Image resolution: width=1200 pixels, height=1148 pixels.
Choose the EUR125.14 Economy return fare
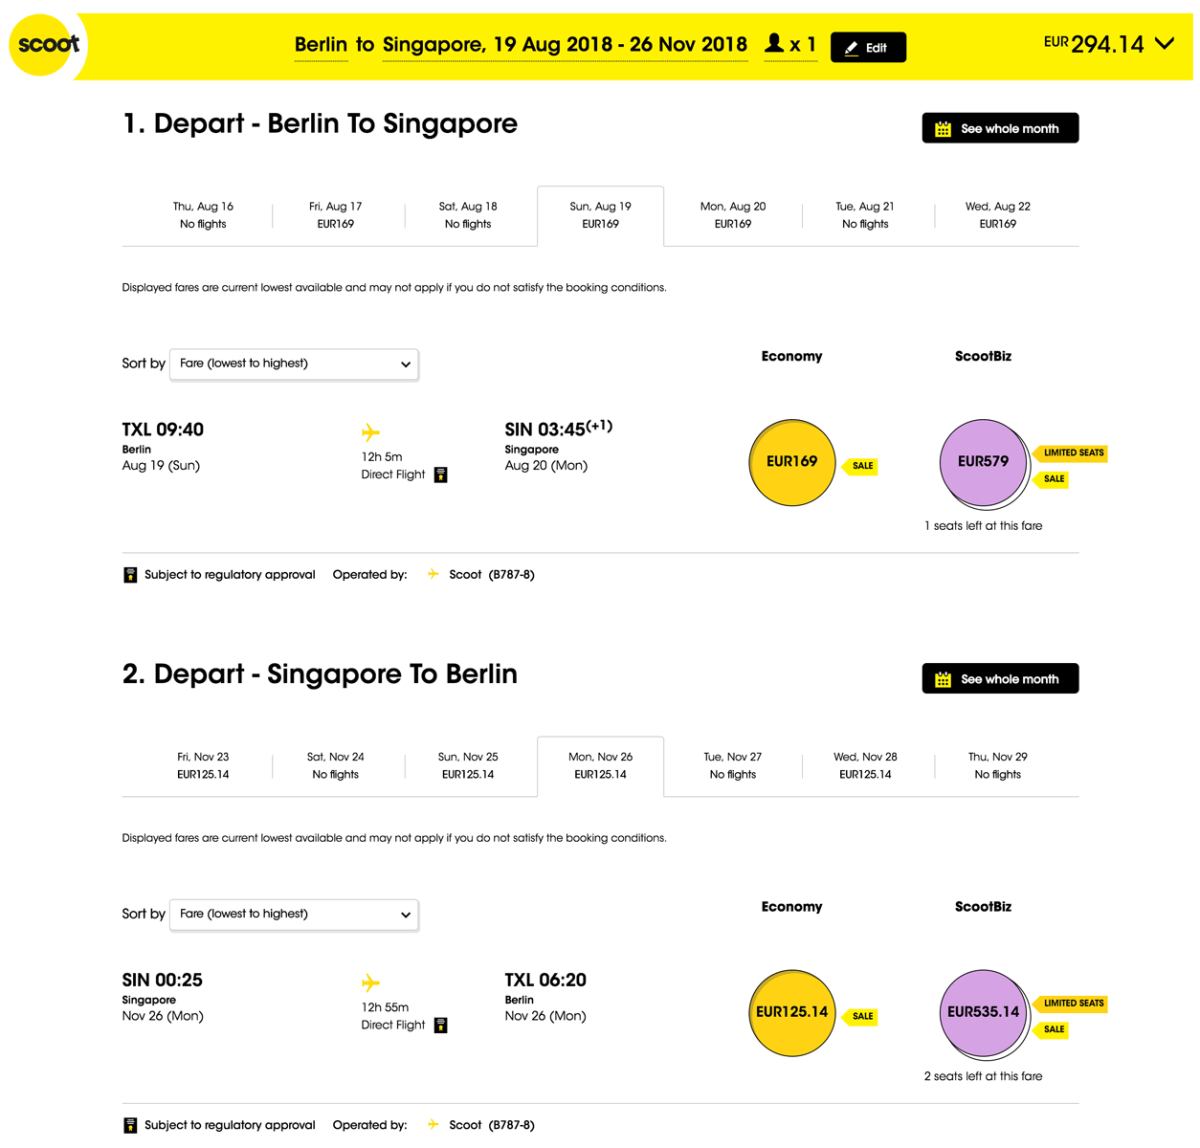(x=792, y=1012)
